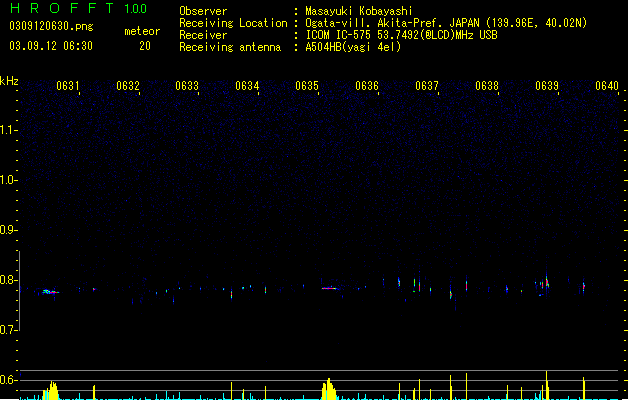
Task: Click the 0.8 kHz frequency axis label
Action: pyautogui.click(x=8, y=280)
